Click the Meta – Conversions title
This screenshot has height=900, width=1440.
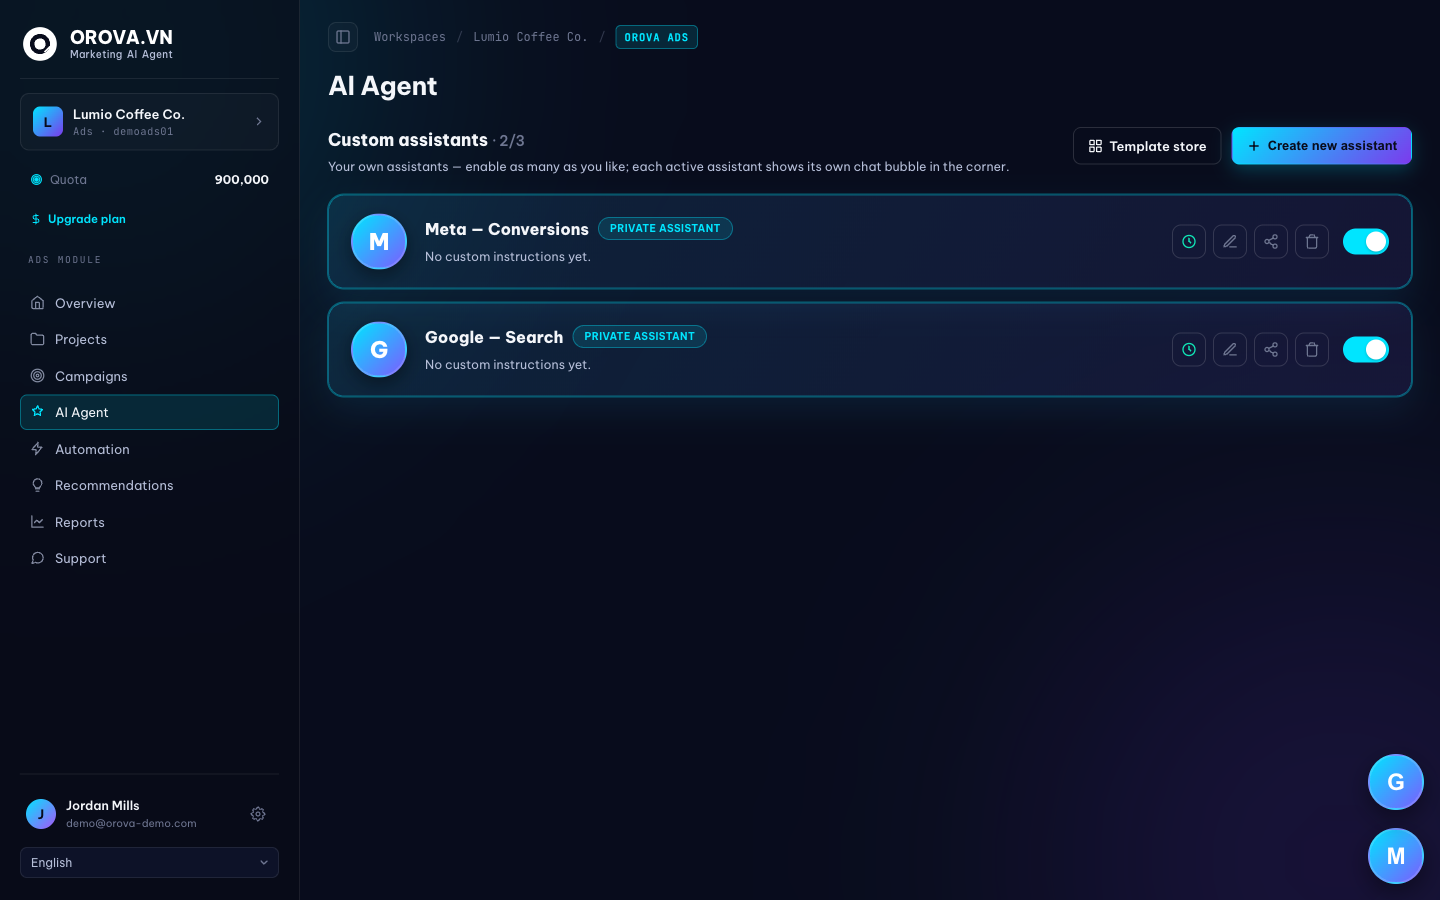pos(507,229)
